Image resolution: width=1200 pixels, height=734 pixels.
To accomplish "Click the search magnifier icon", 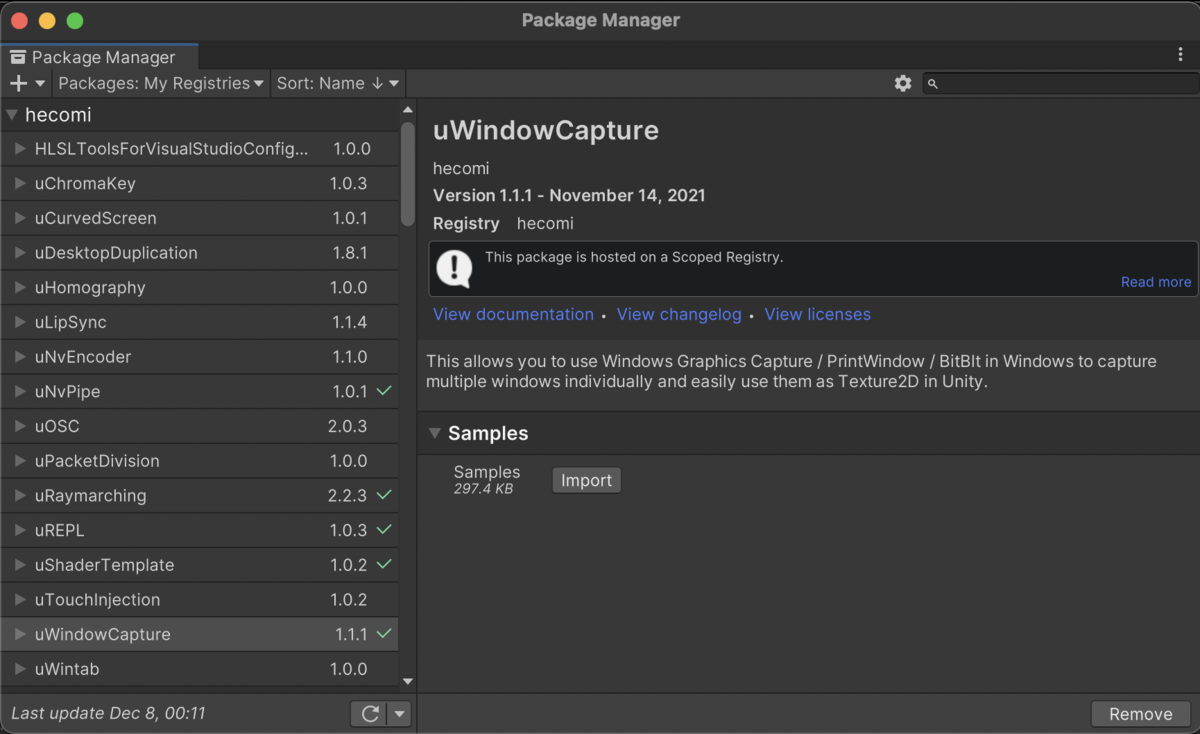I will coord(933,84).
